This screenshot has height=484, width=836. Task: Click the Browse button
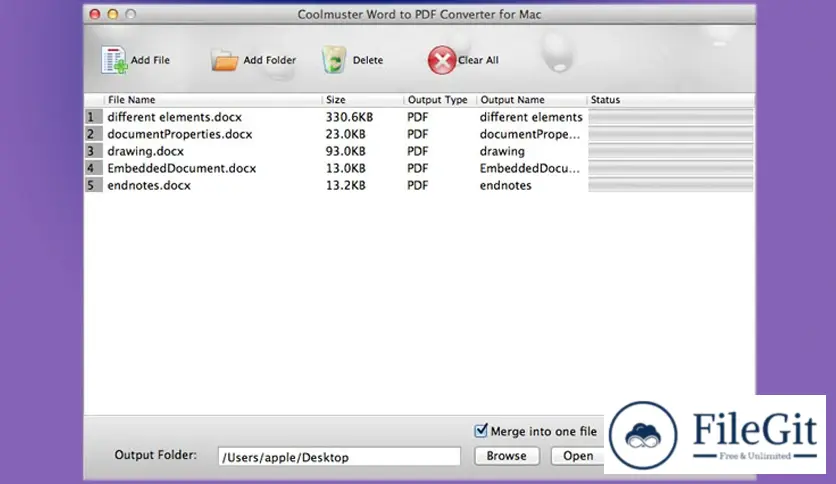point(507,456)
